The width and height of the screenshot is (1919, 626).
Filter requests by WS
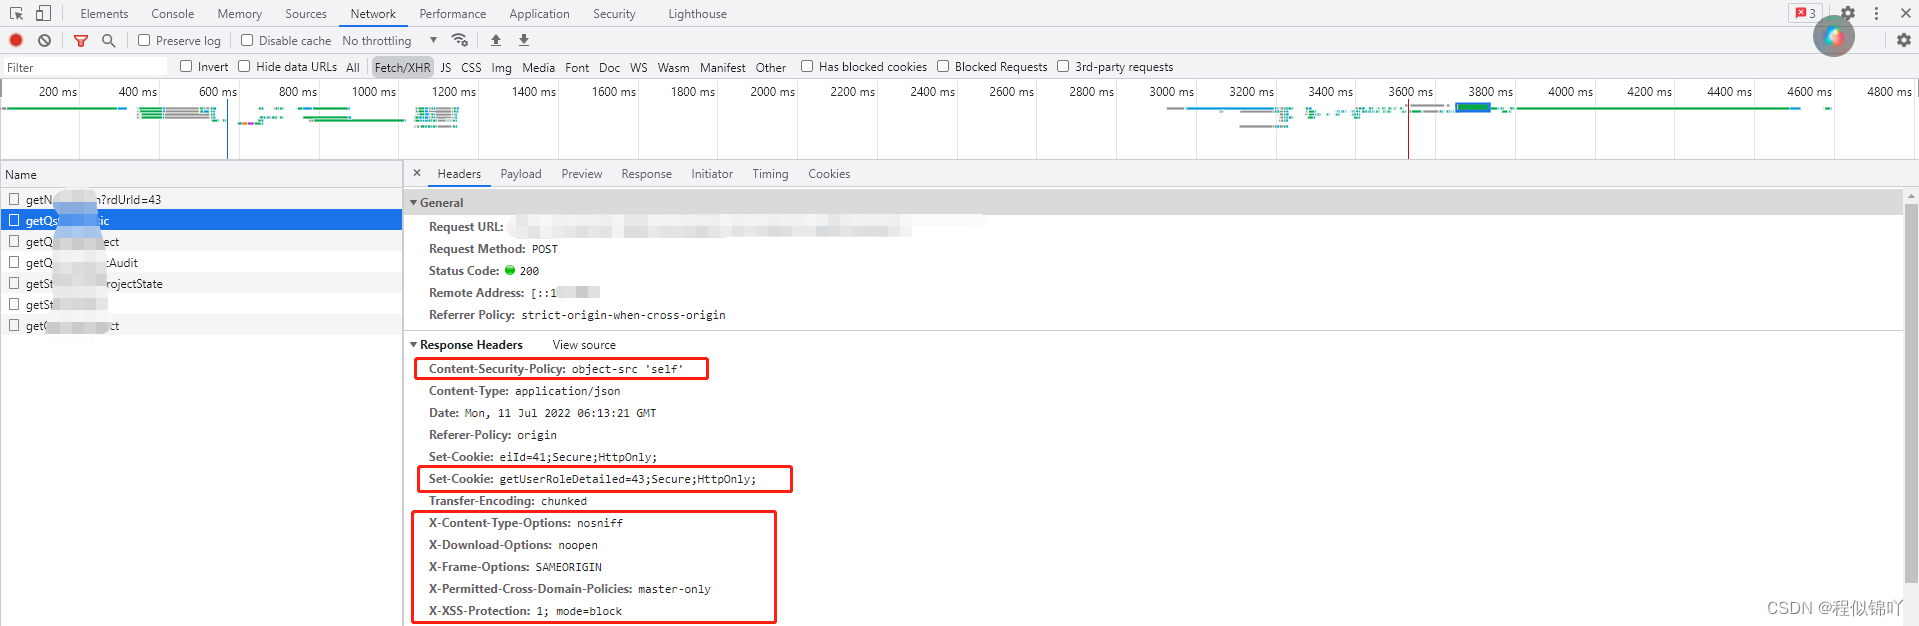click(x=639, y=67)
